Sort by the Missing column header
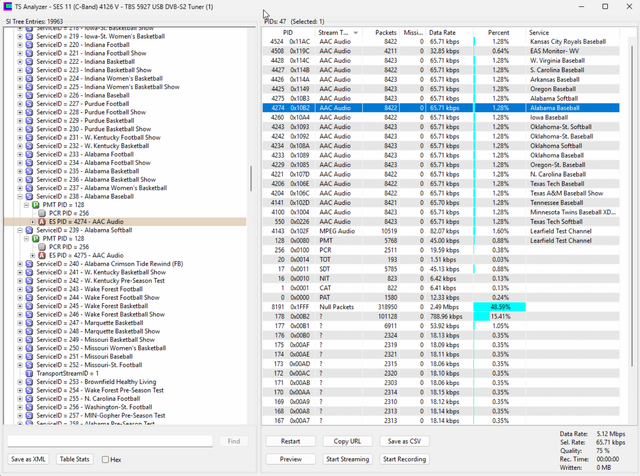The height and width of the screenshot is (476, 640). pyautogui.click(x=412, y=33)
